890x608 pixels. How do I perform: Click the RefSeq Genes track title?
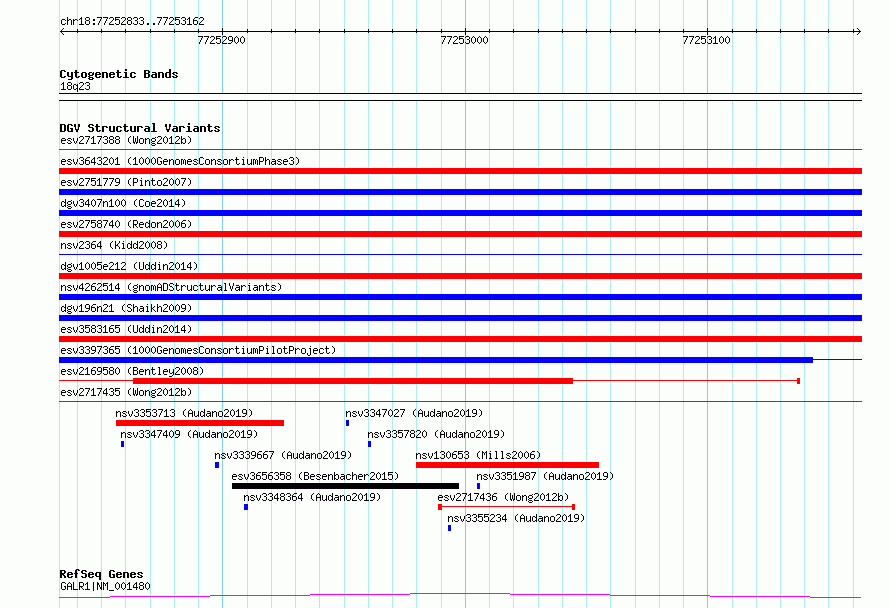pos(101,574)
